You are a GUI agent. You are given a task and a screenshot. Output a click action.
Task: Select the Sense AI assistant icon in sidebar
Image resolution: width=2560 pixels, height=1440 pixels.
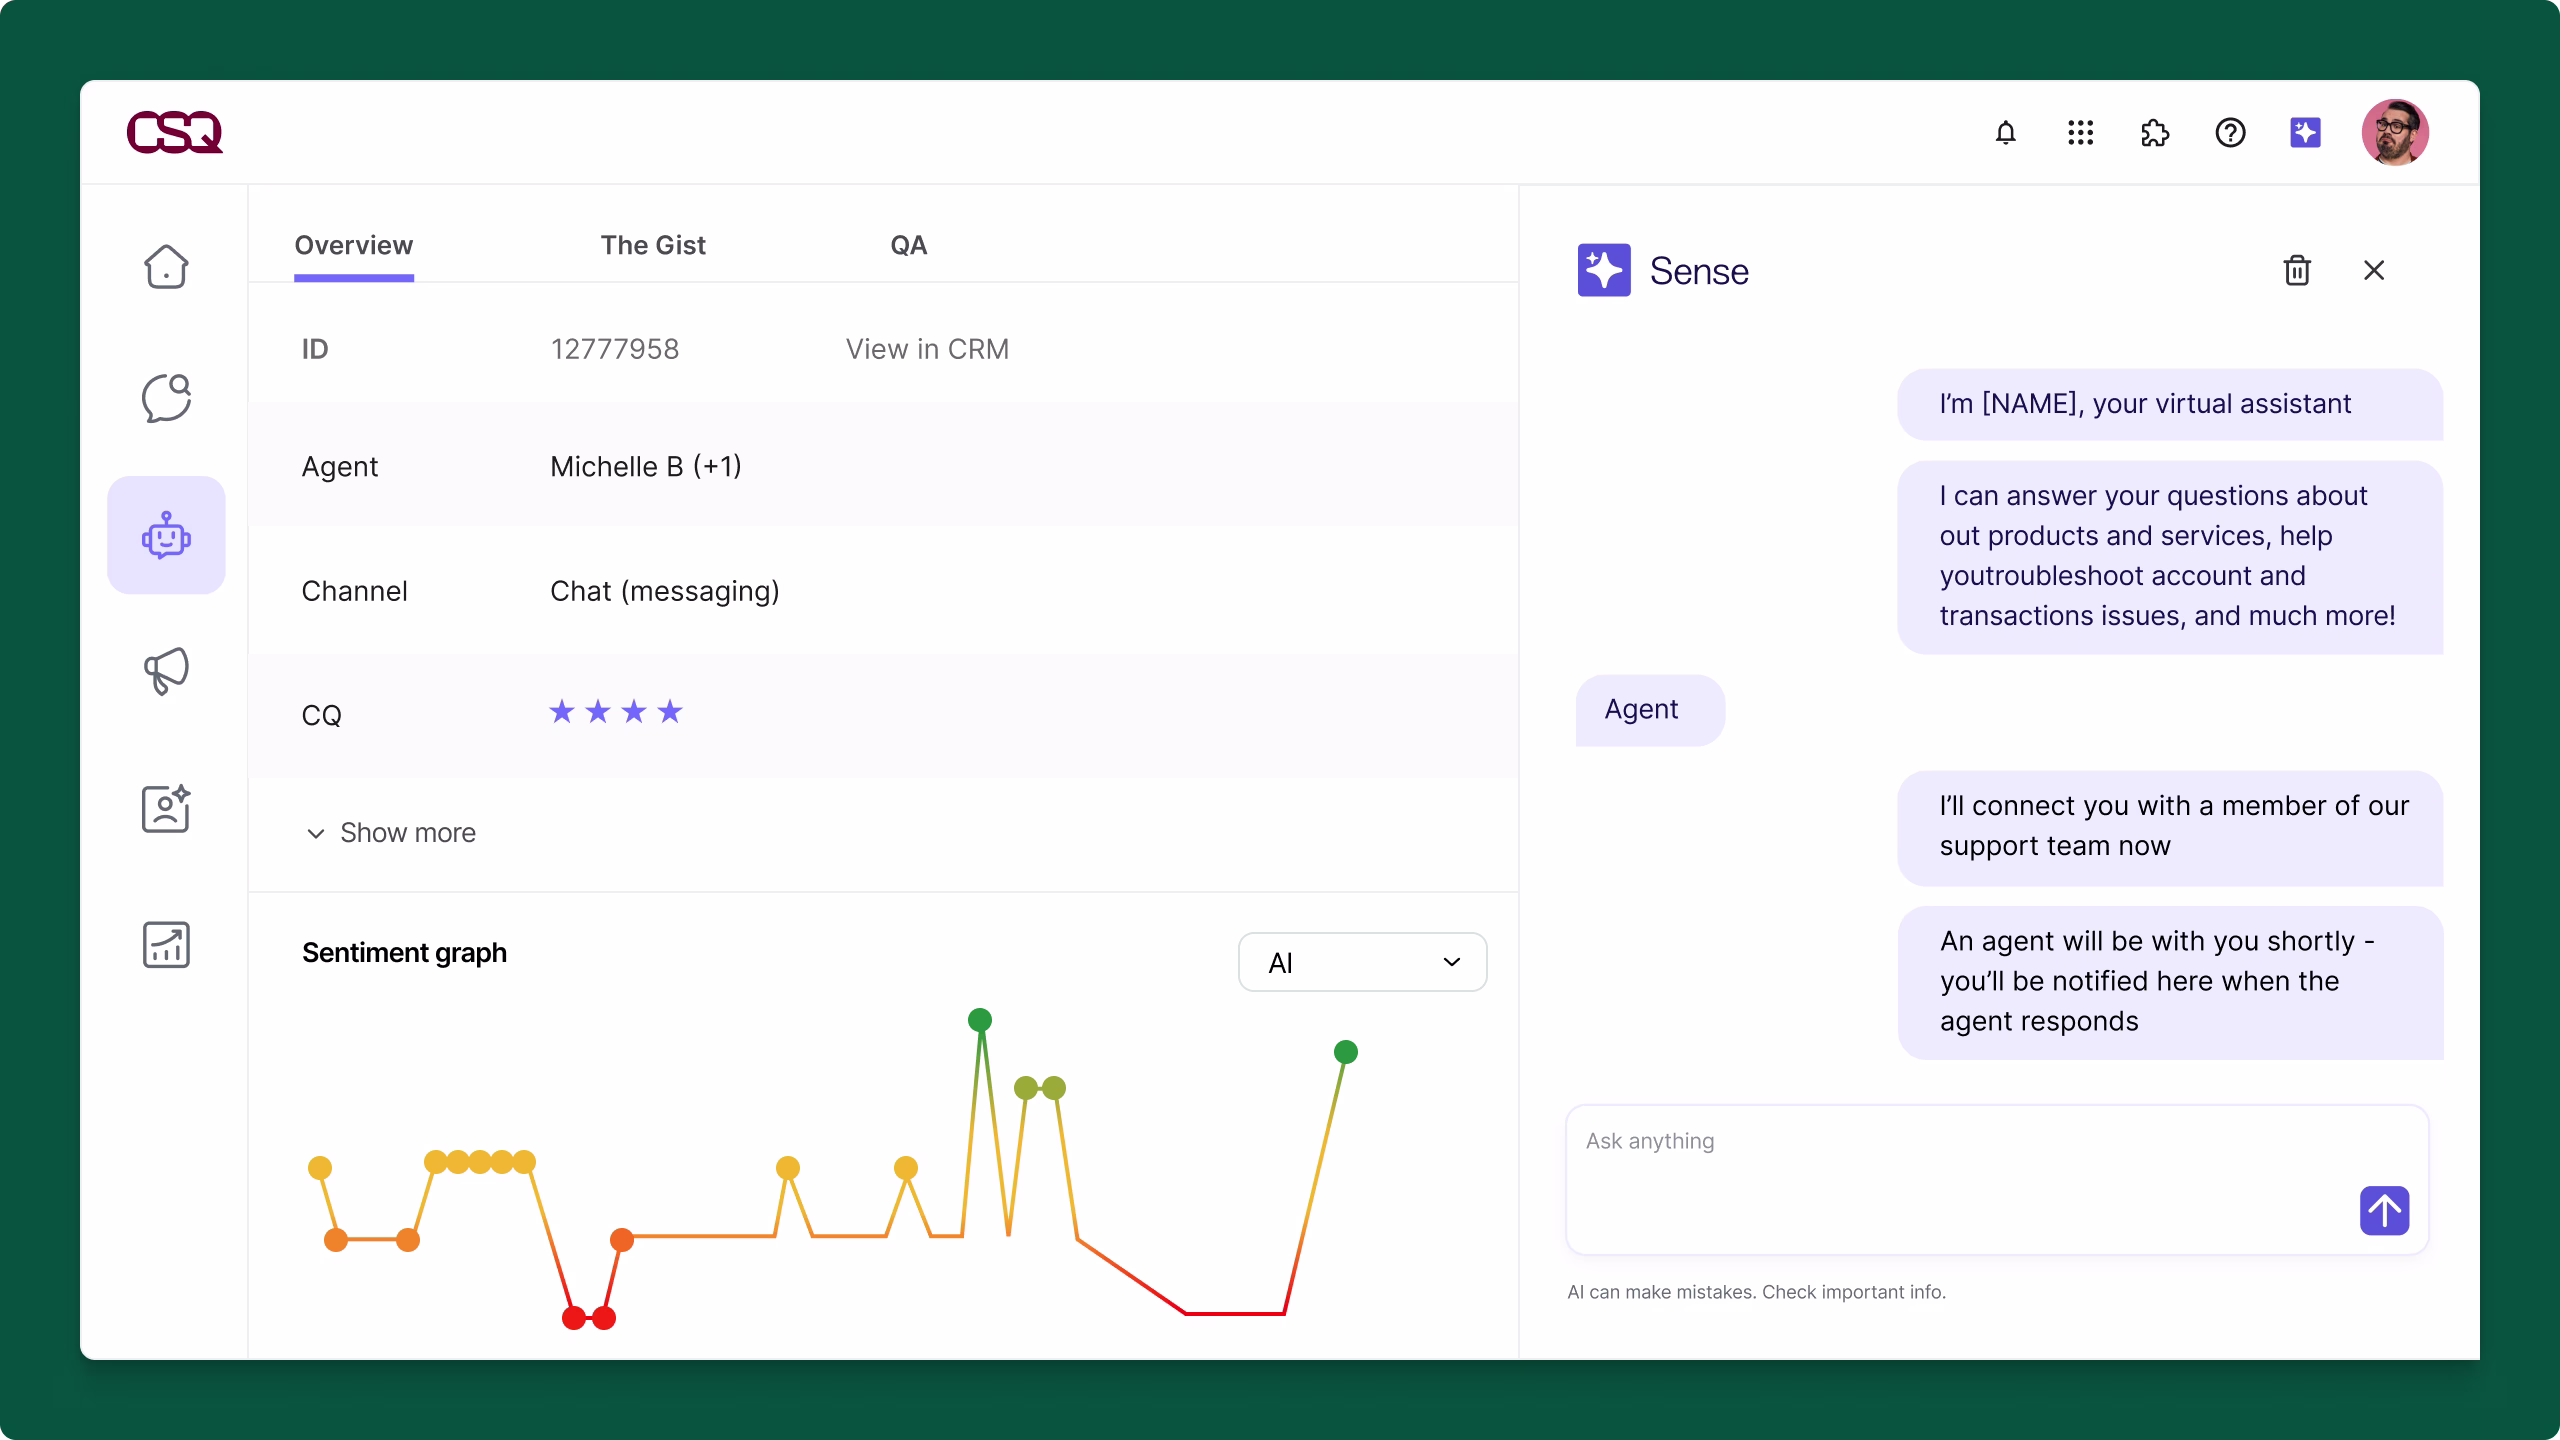pyautogui.click(x=165, y=536)
